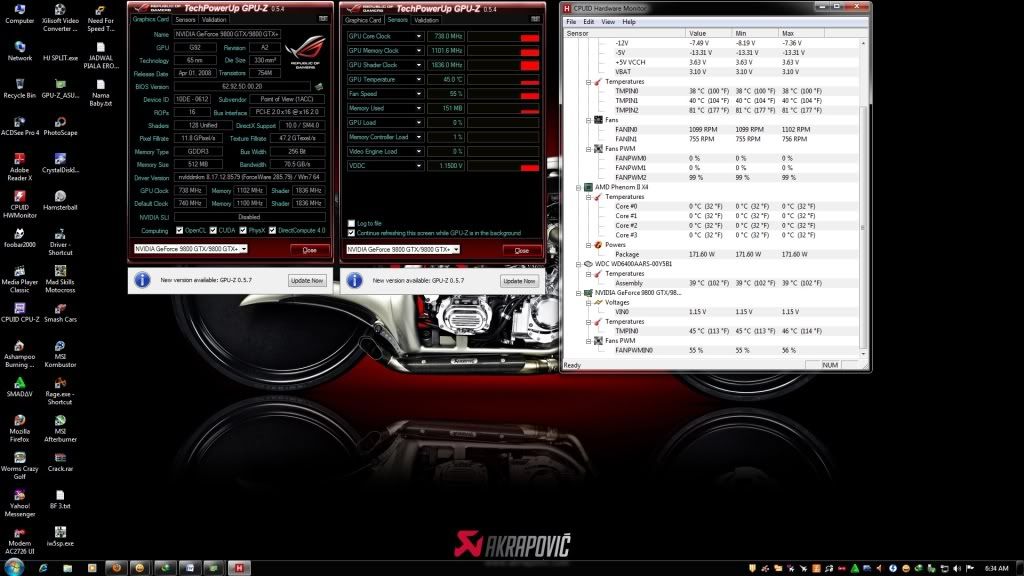This screenshot has height=576, width=1024.
Task: Open the Ashampoo Burning desktop shortcut
Action: click(20, 353)
